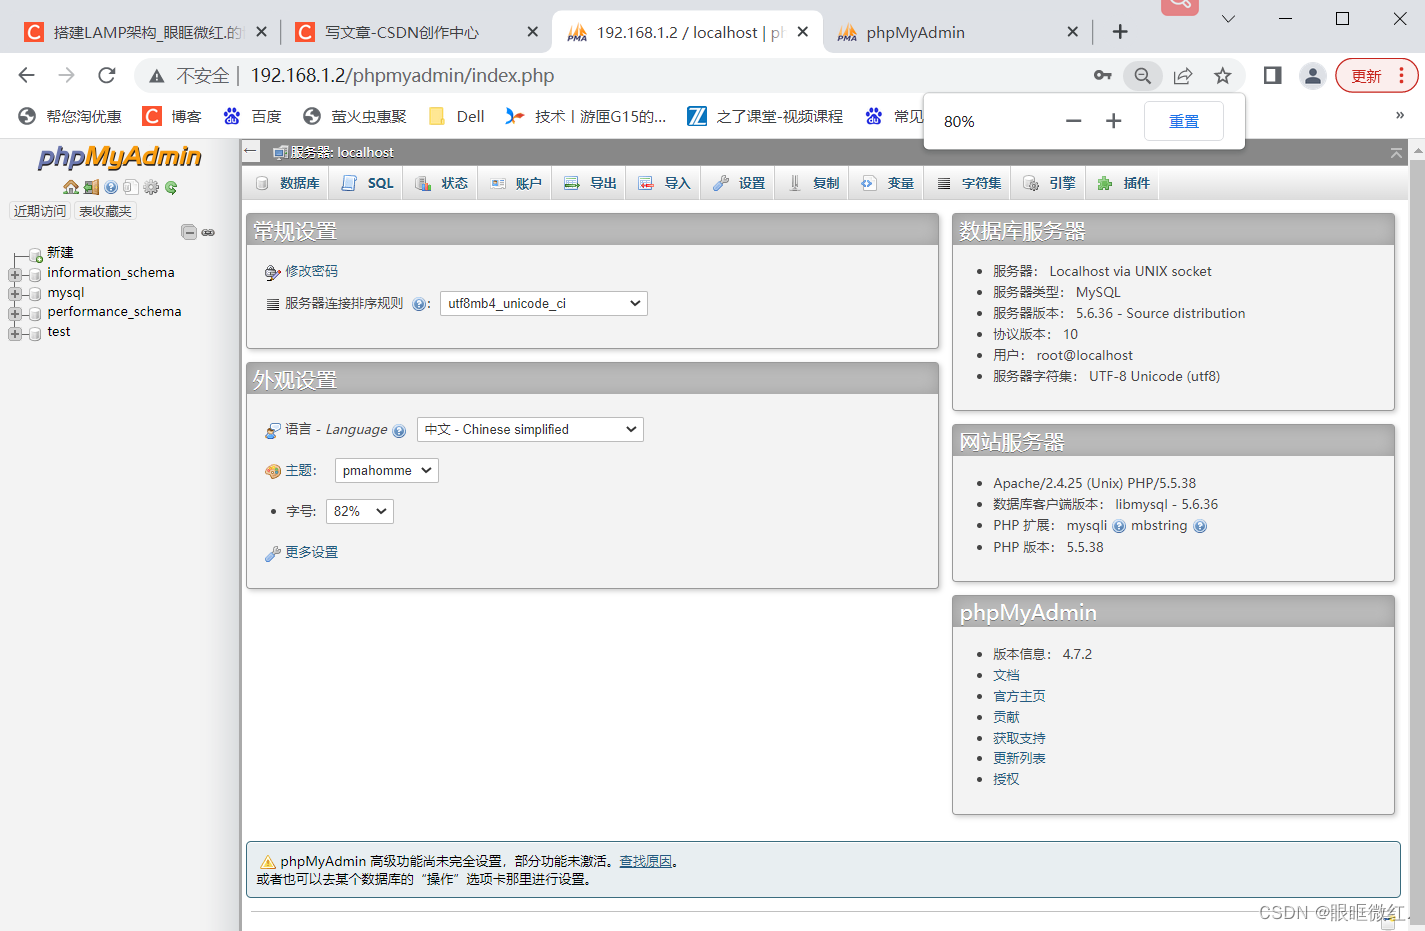Decrease zoom with minus in zoom popup
The height and width of the screenshot is (931, 1425).
1073,121
